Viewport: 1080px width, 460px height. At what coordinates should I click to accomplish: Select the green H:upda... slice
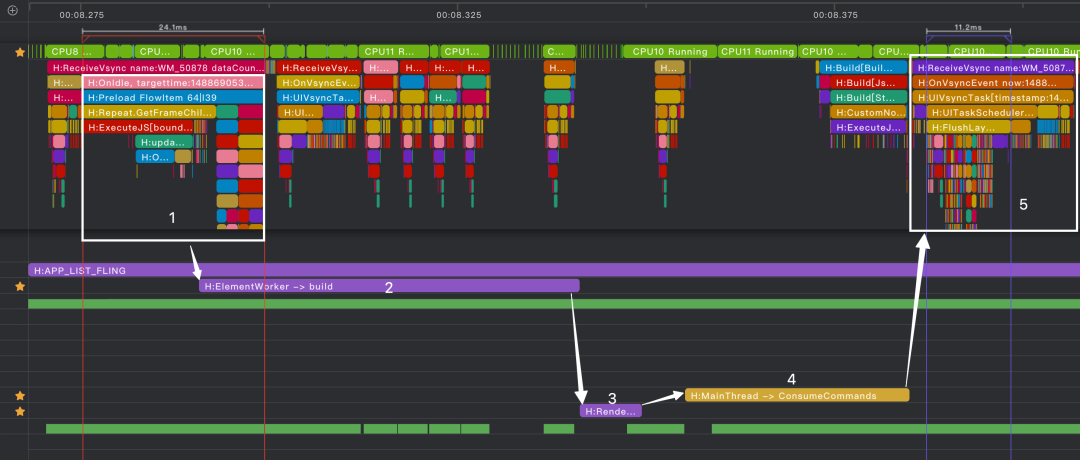click(x=163, y=142)
